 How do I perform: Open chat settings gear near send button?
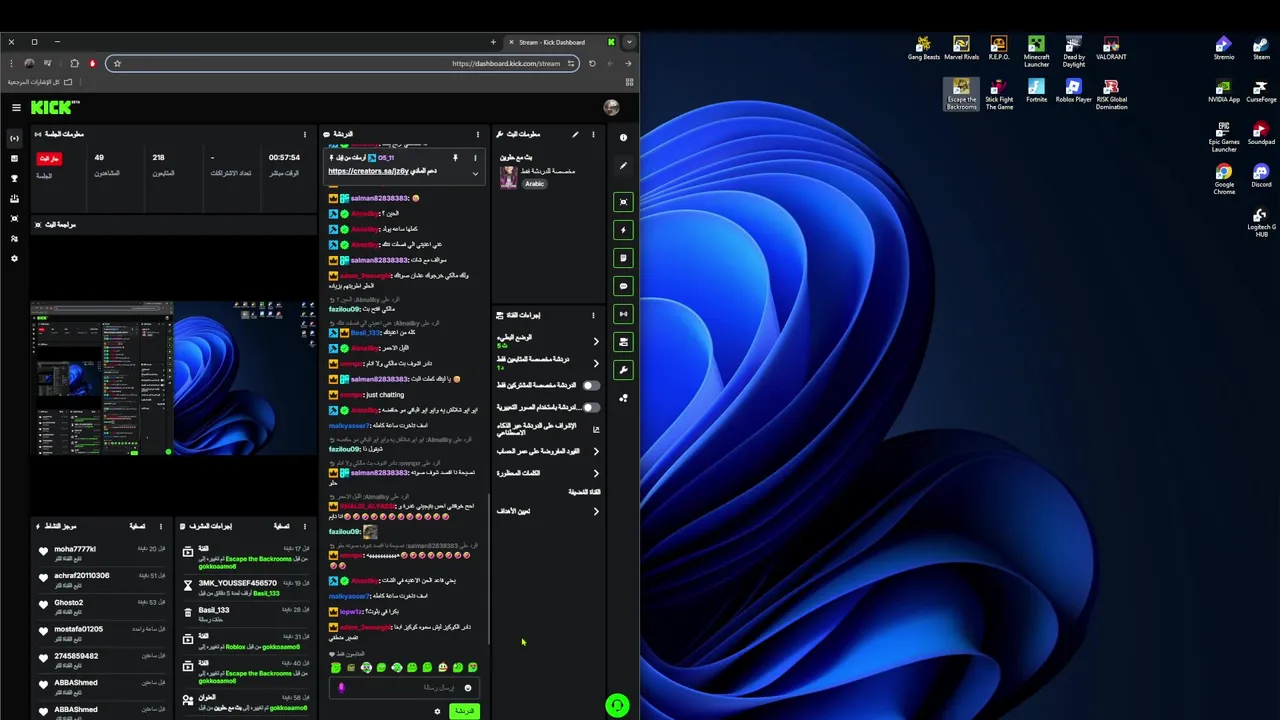coord(437,711)
